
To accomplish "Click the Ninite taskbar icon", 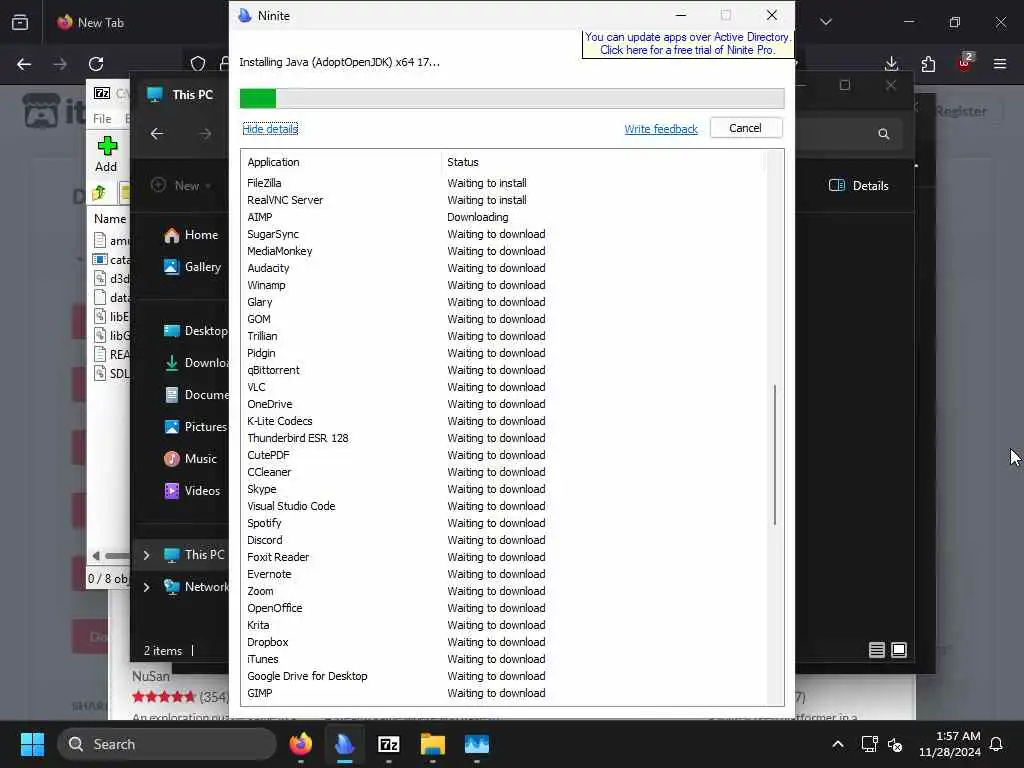I will (x=345, y=744).
